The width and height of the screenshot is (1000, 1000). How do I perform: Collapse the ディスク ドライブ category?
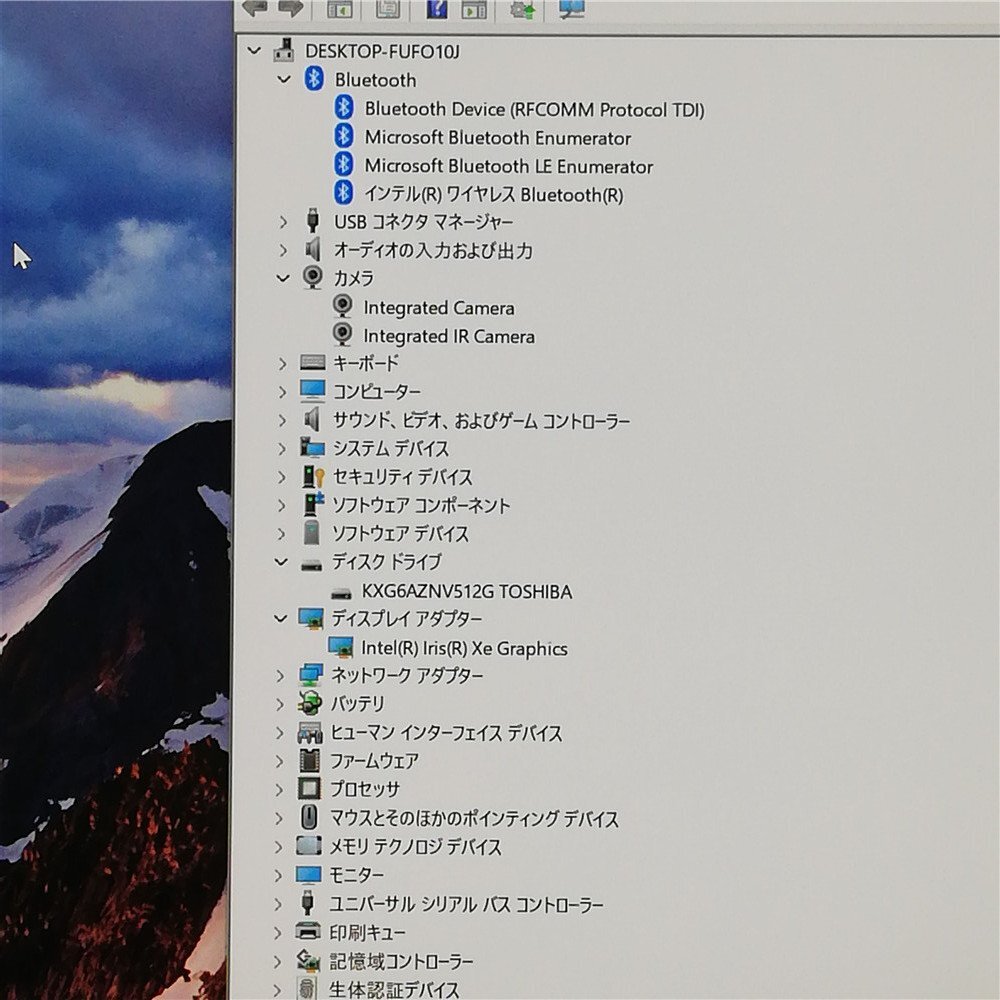coord(281,561)
